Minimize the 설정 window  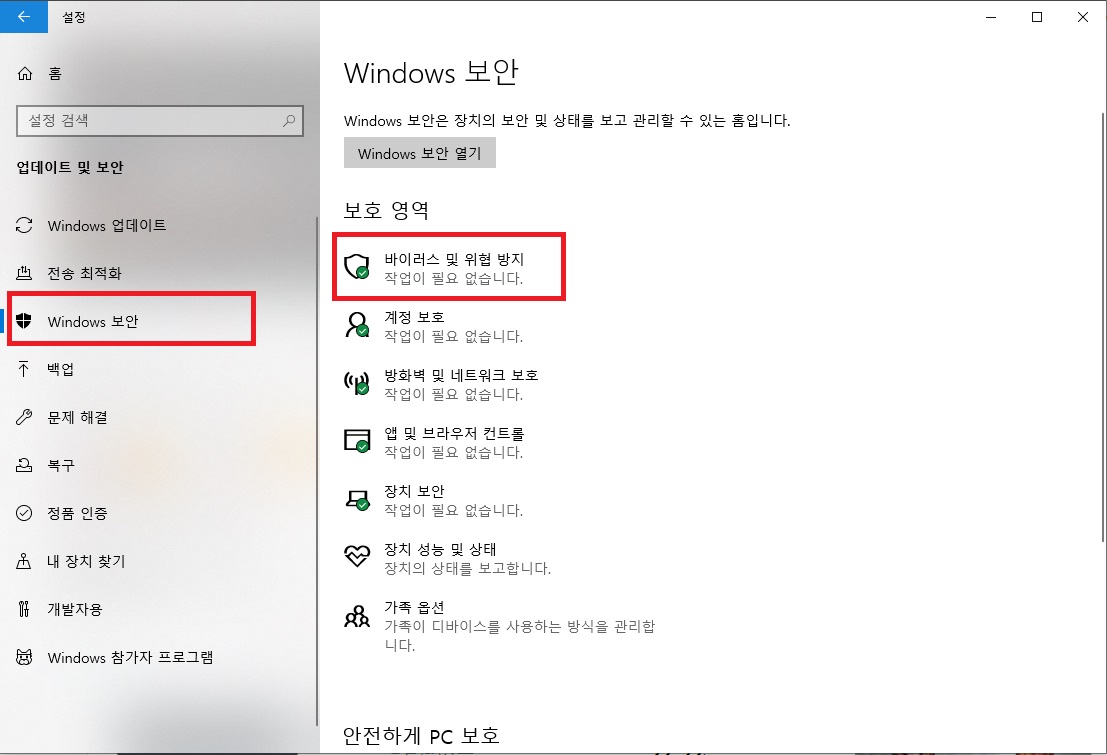coord(991,17)
